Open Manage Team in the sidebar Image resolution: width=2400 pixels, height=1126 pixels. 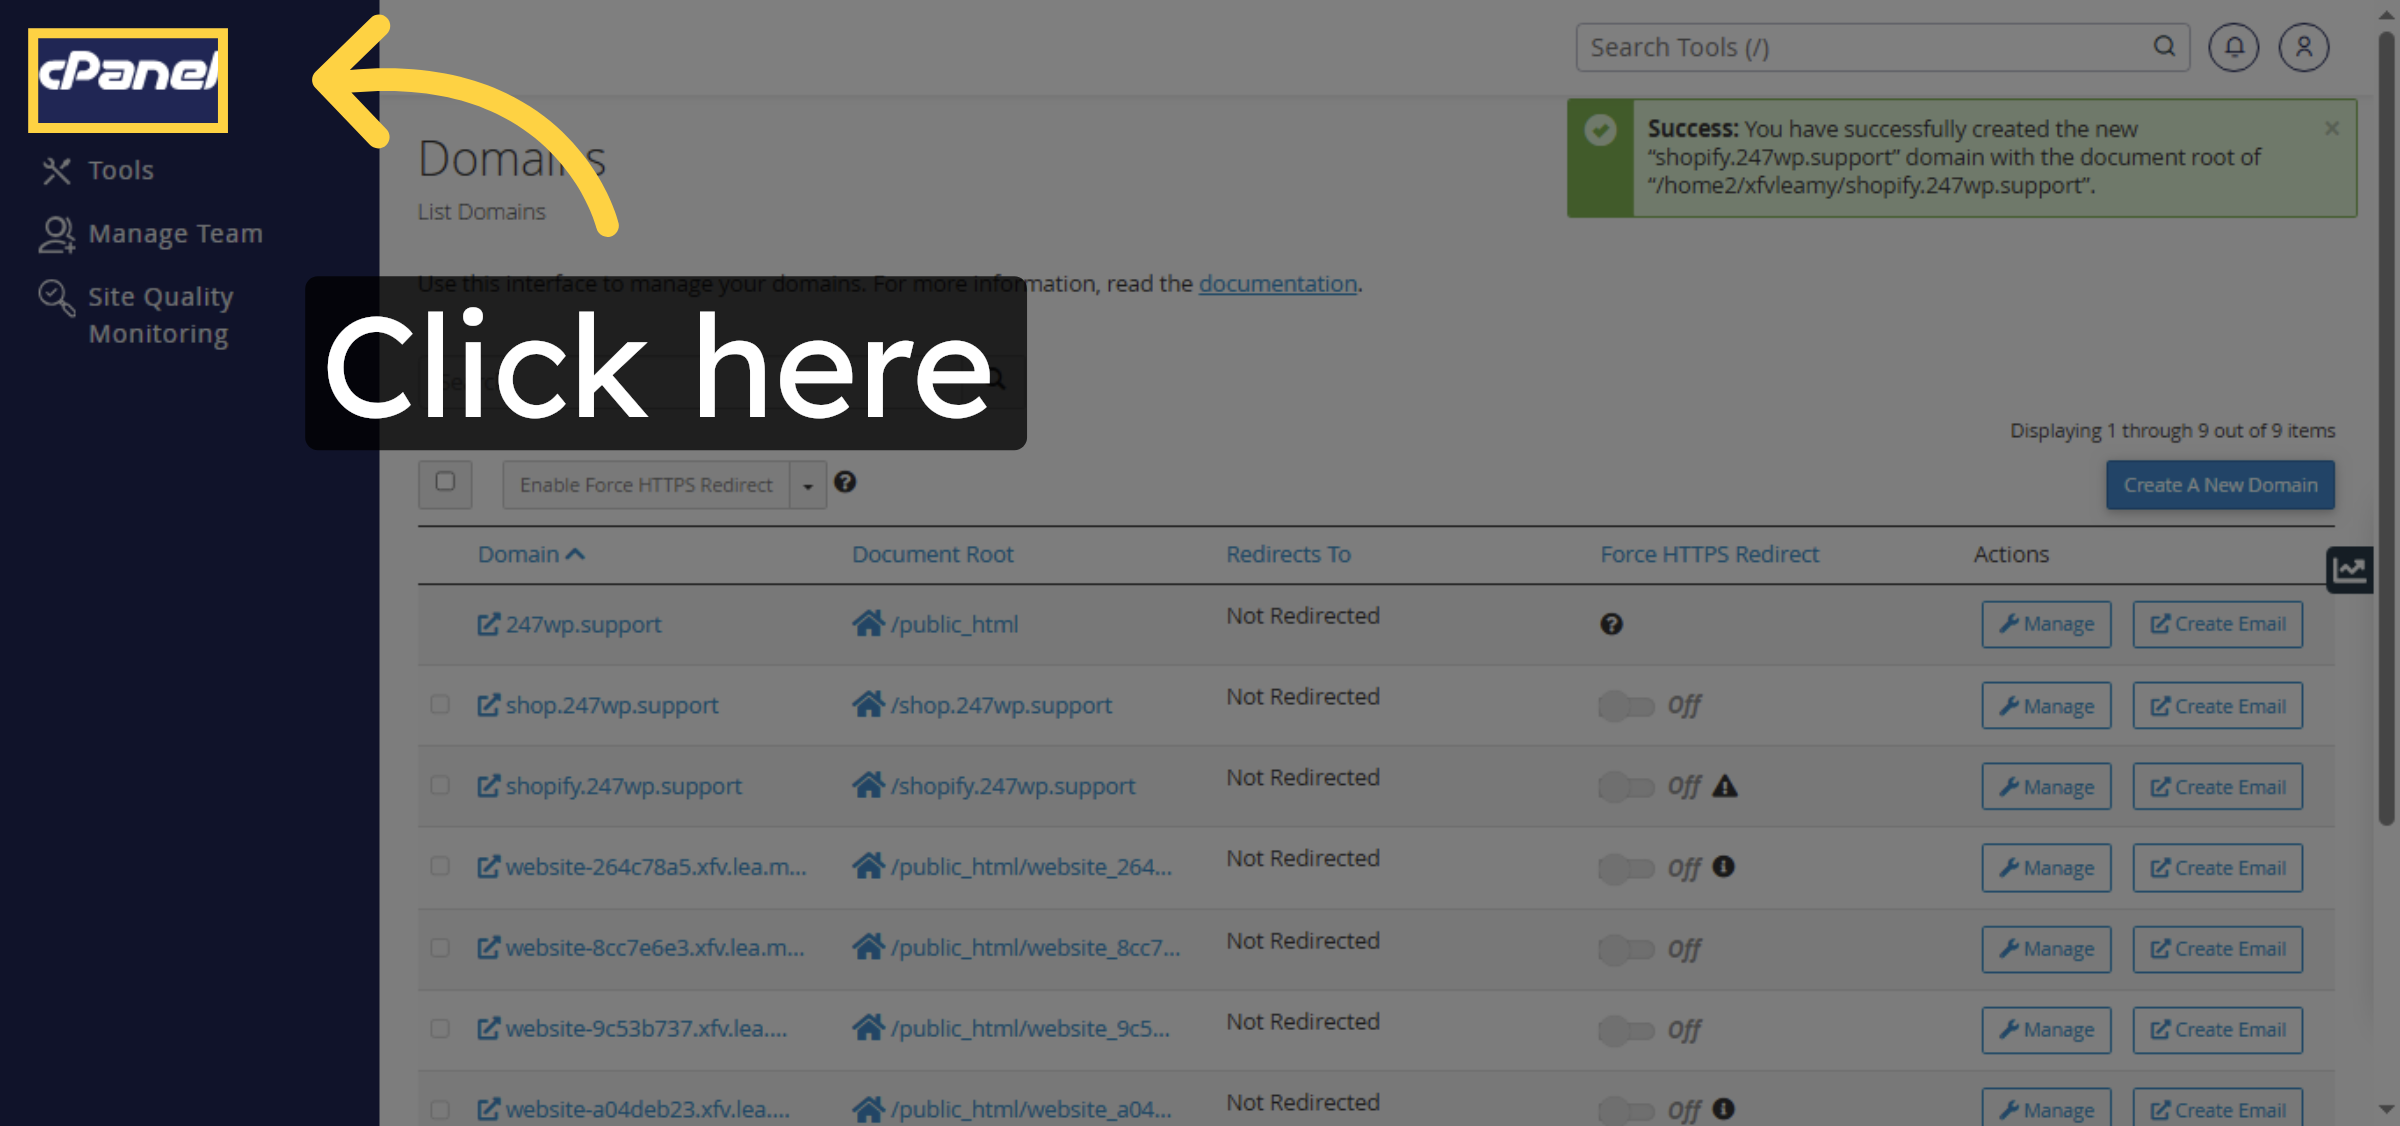[175, 234]
